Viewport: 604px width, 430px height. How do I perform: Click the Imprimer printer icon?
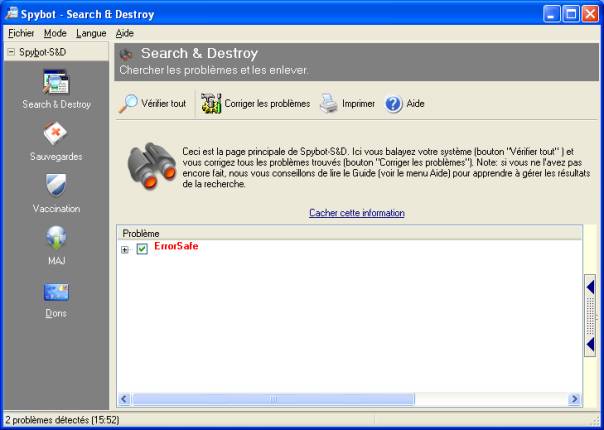[329, 103]
